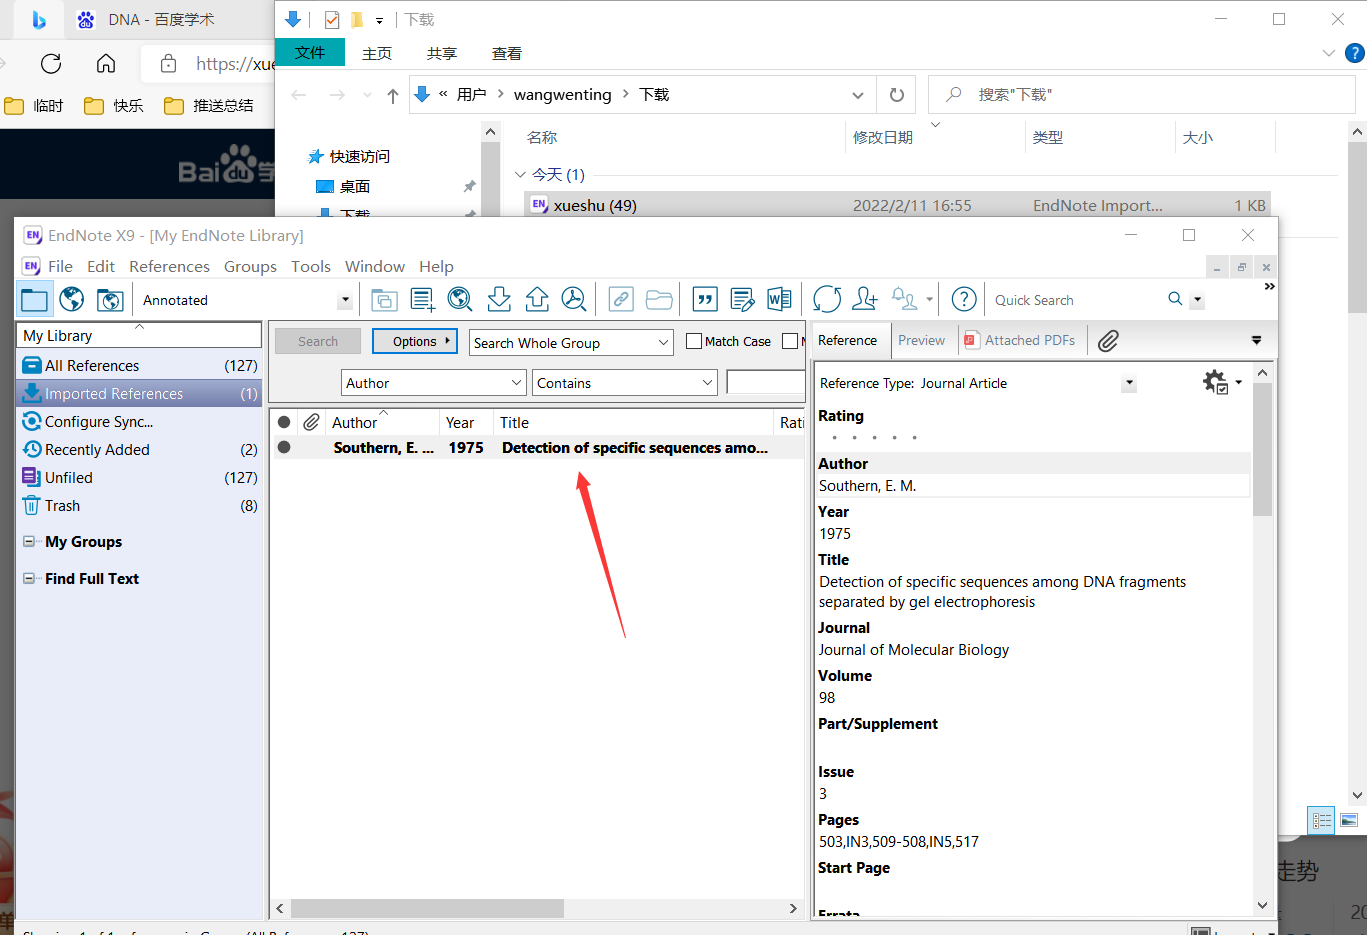Open Explorer address history dropdown

[x=858, y=95]
